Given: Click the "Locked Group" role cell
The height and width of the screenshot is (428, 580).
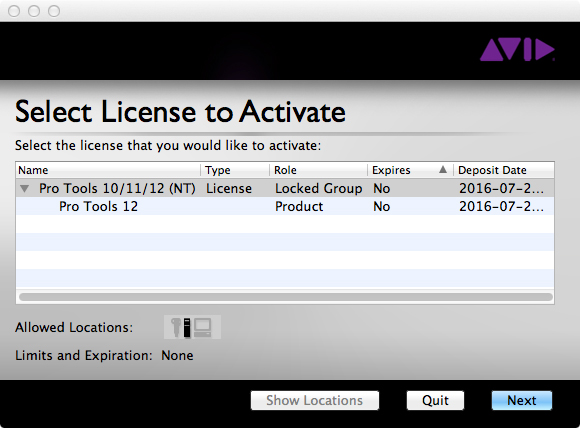Looking at the screenshot, I should 318,189.
